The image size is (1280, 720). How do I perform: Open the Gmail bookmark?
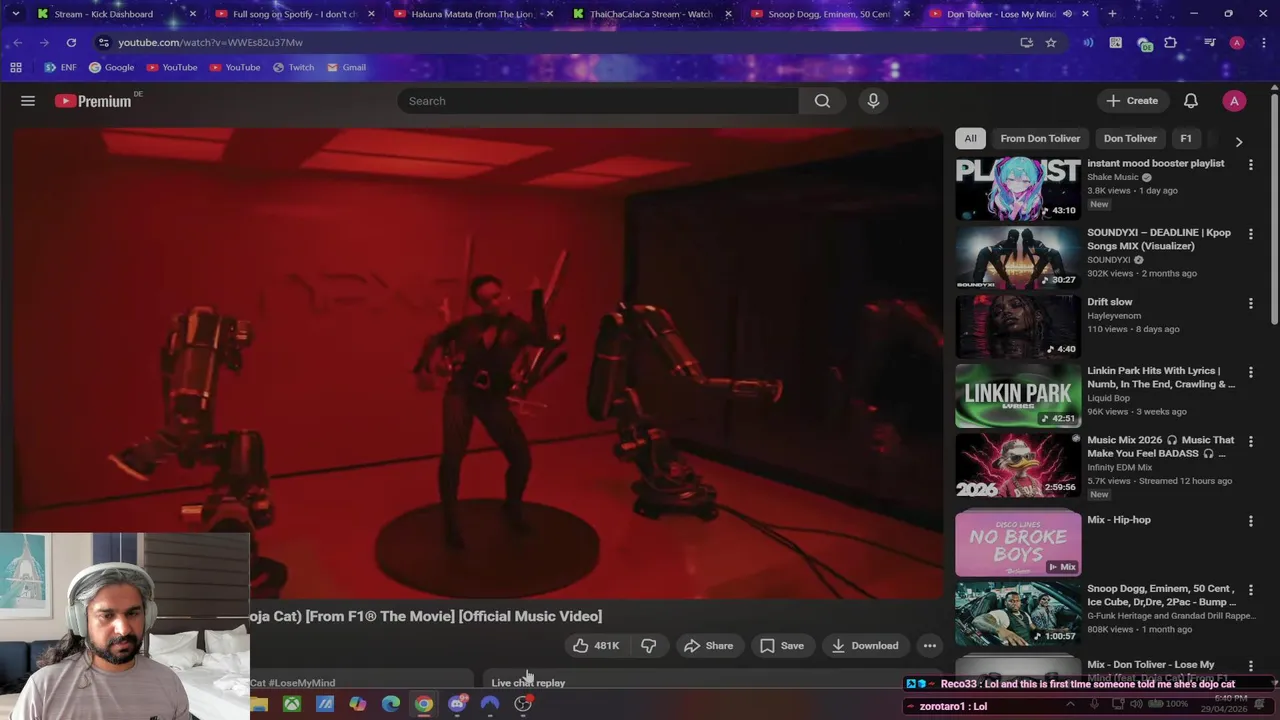click(347, 68)
